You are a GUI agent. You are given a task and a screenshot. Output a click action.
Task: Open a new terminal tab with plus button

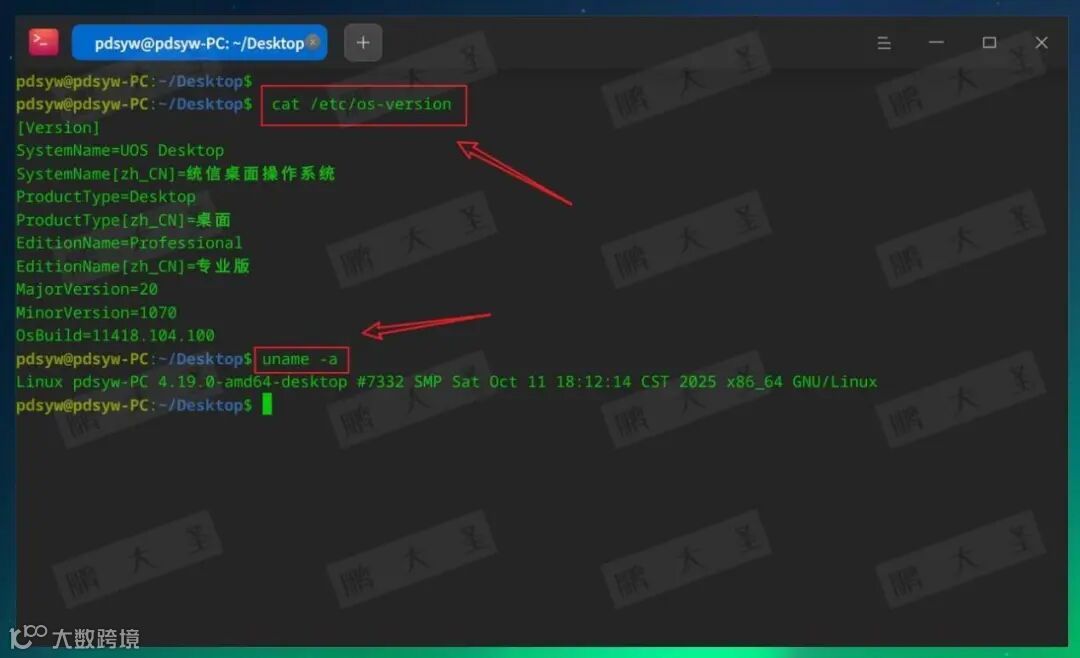pyautogui.click(x=363, y=43)
